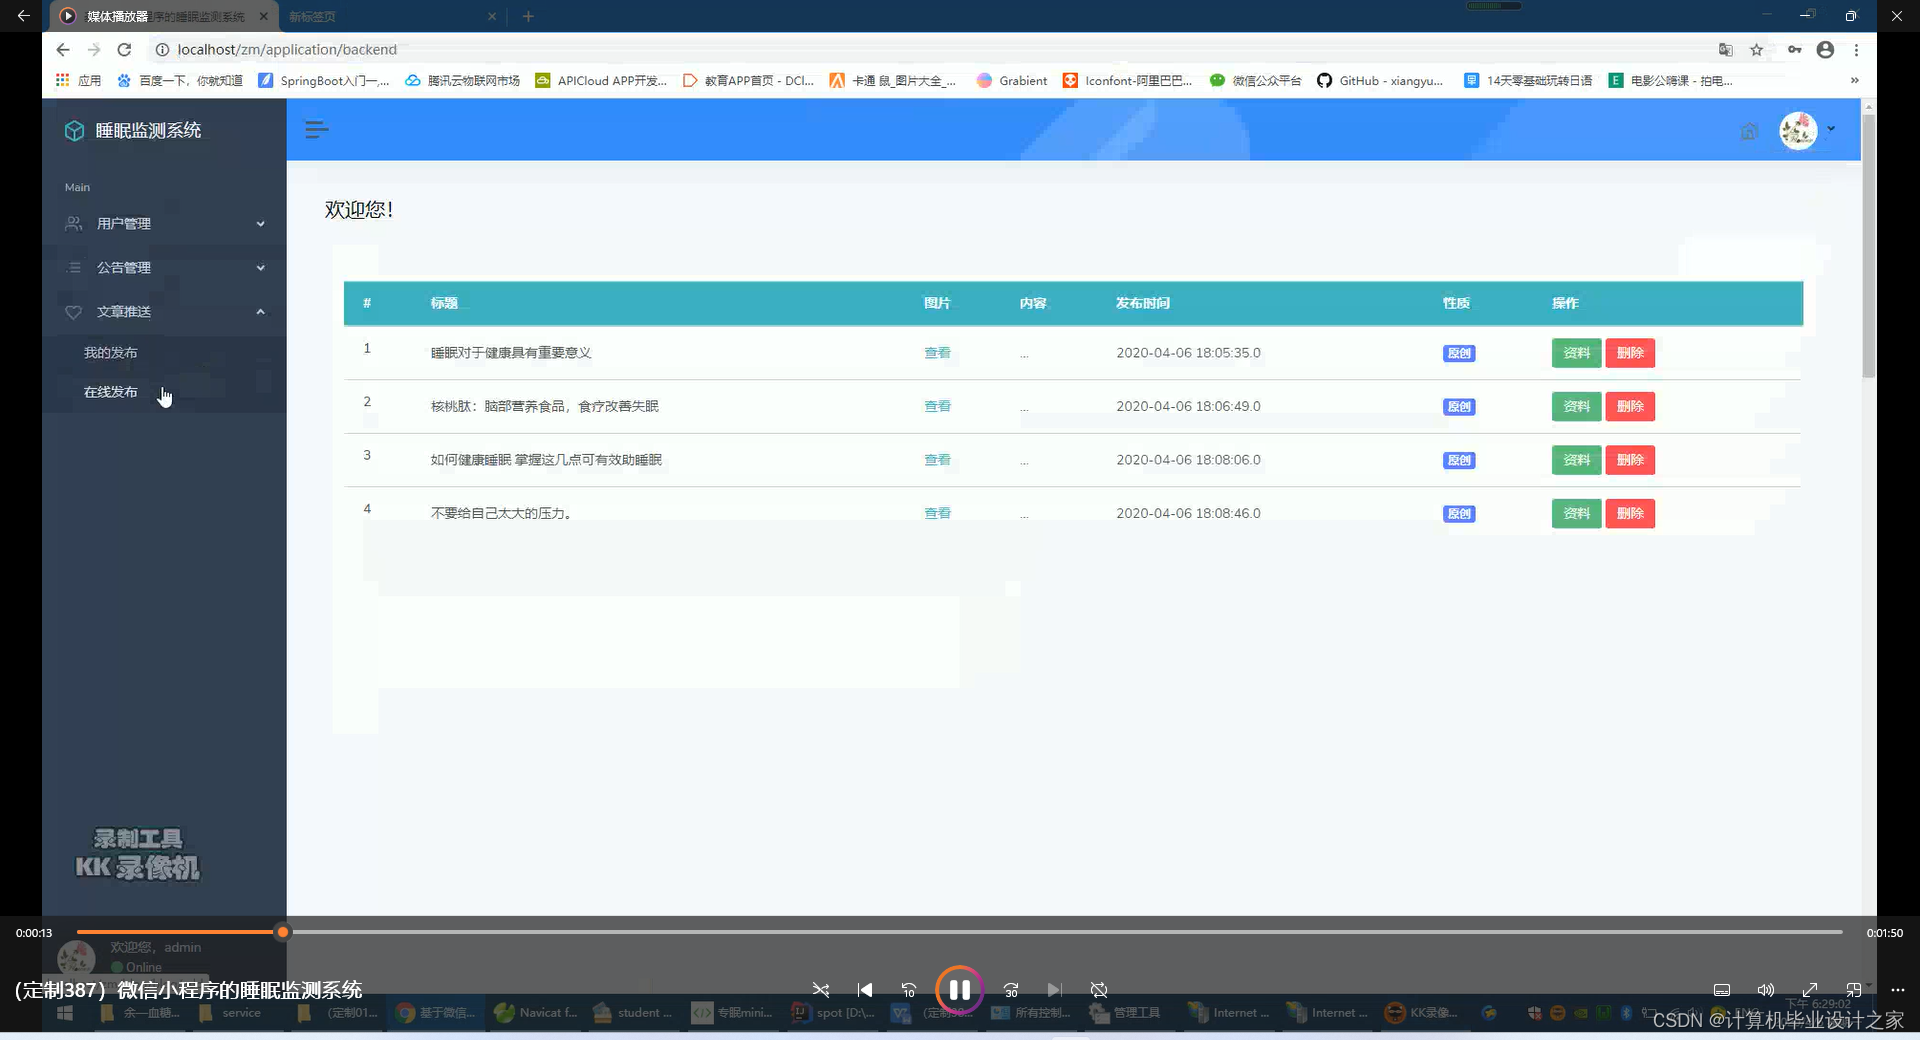Open 微信公众平台 bookmark

coord(1255,81)
